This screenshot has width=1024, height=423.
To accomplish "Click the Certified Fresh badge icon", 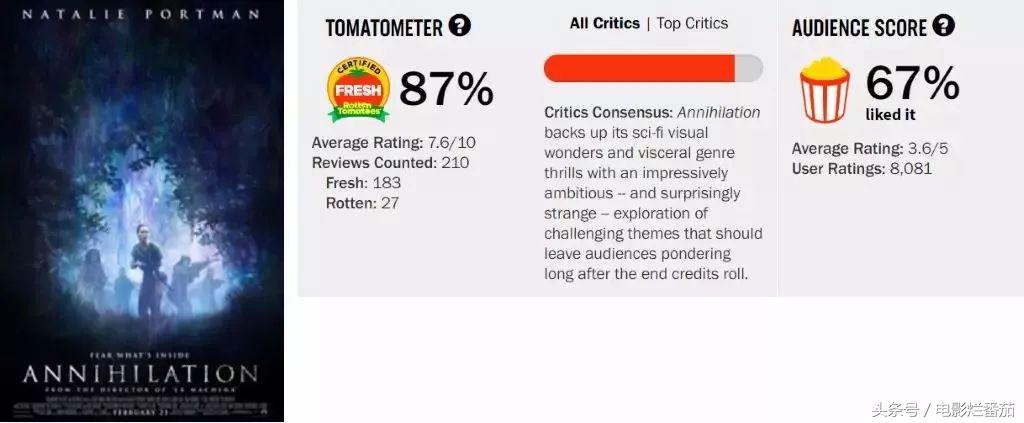I will pos(358,88).
